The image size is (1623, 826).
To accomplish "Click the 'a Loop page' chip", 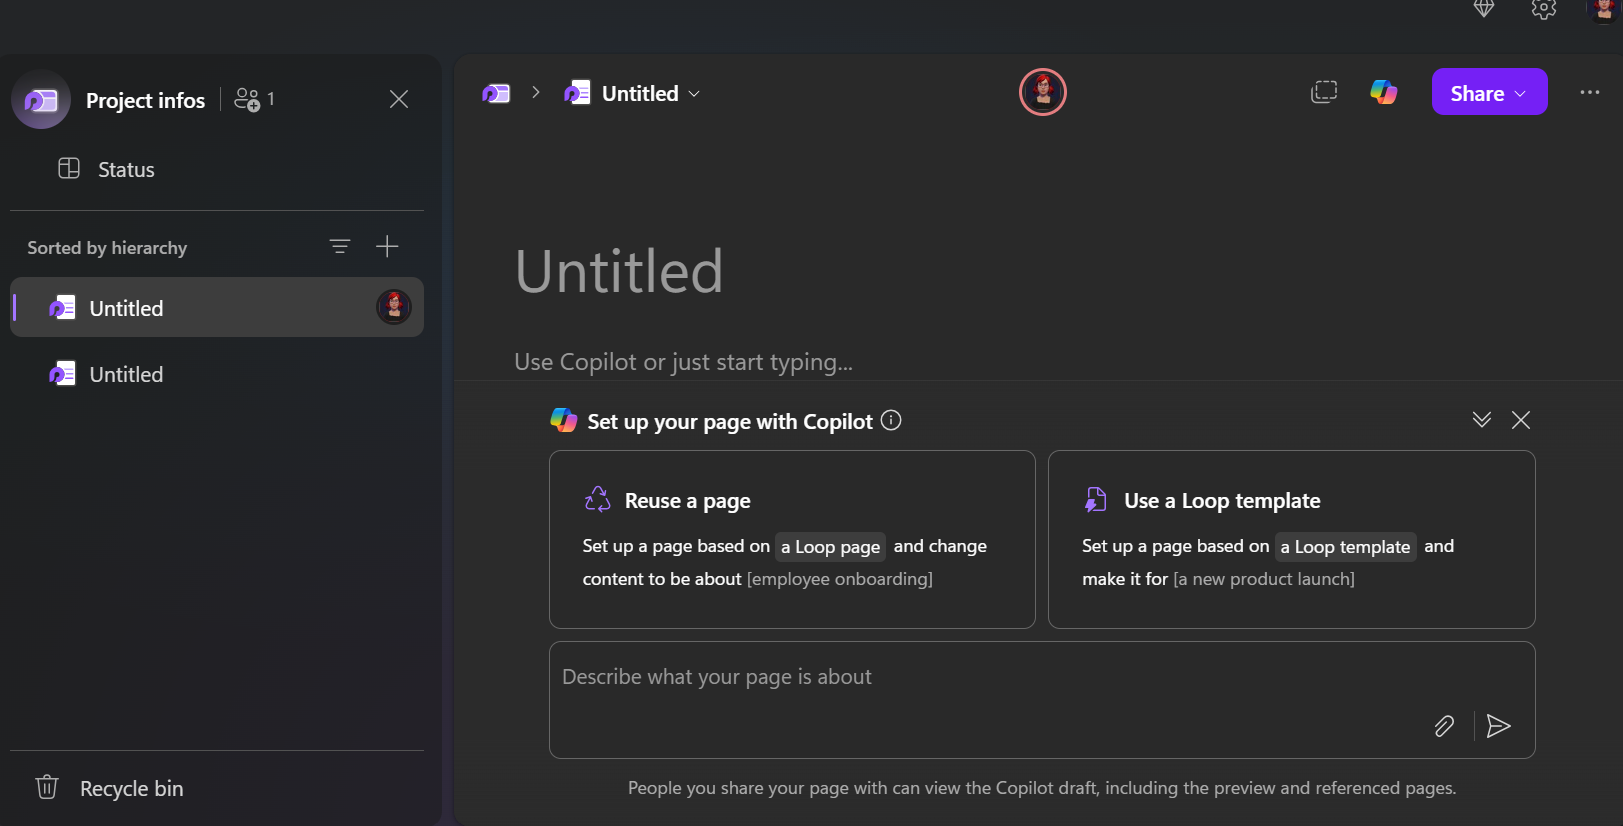I will point(830,547).
